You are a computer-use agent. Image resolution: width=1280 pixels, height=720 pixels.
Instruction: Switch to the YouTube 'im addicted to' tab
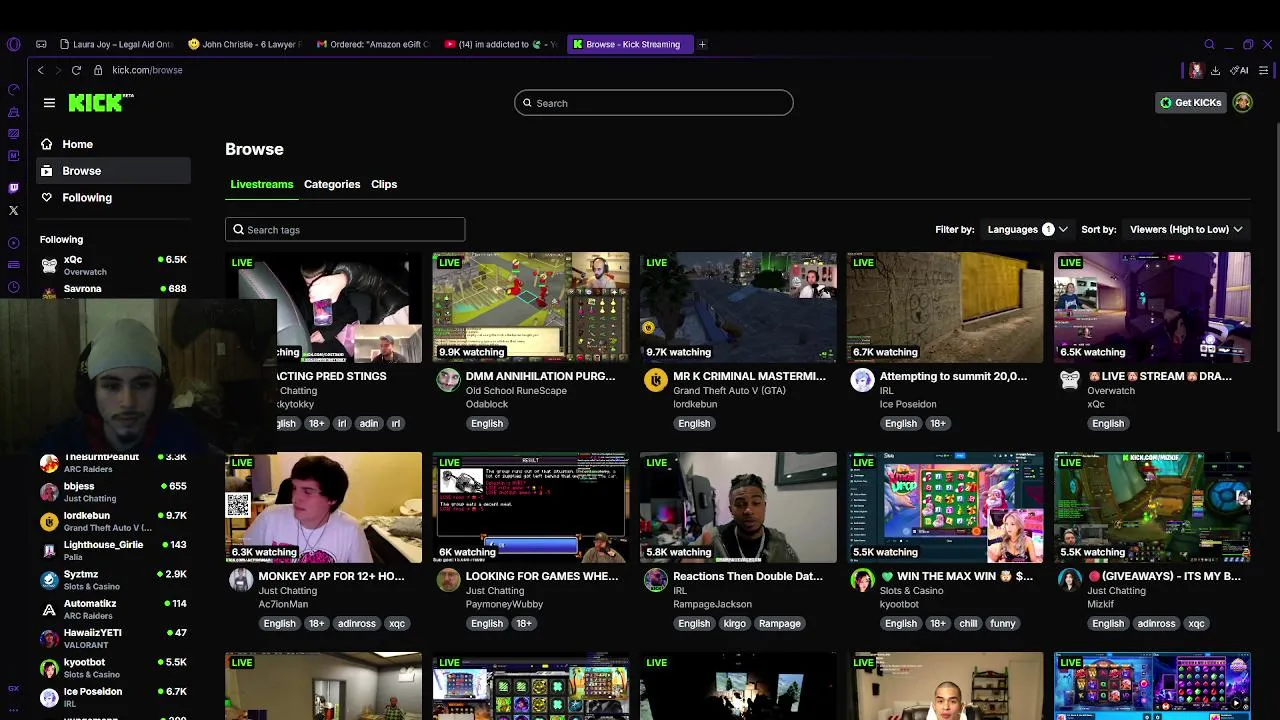click(501, 44)
